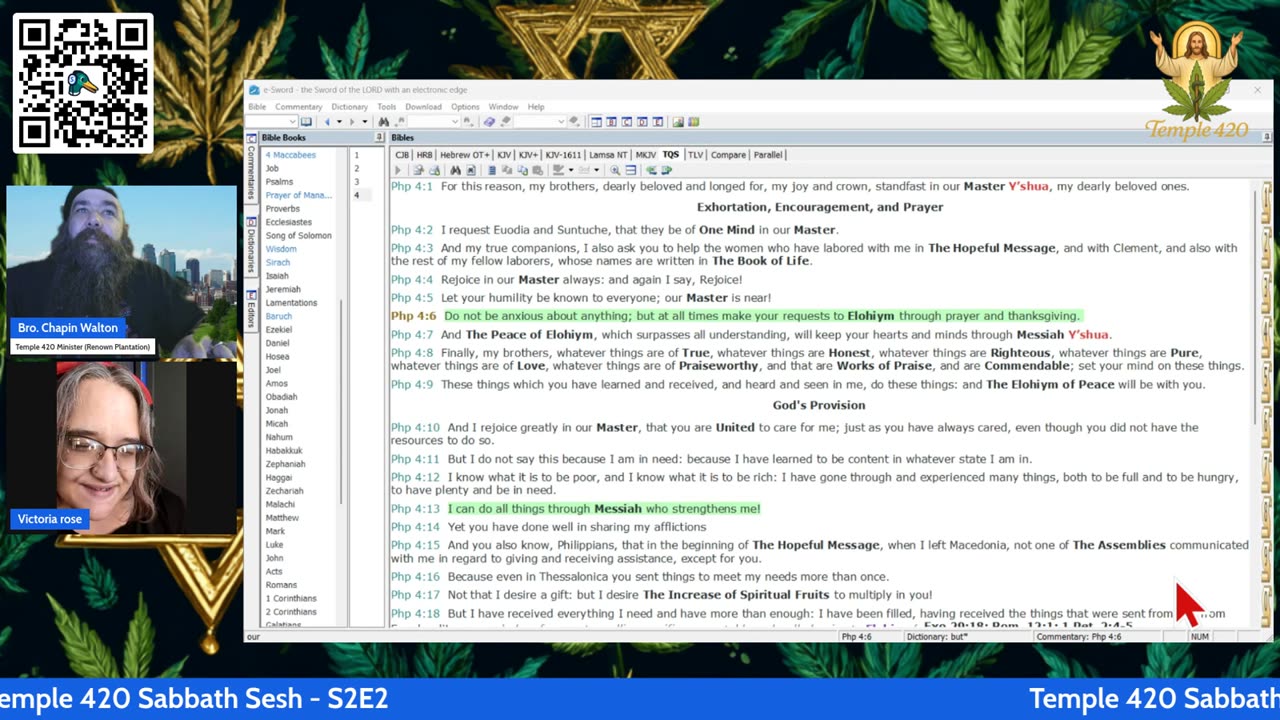This screenshot has height=720, width=1280.
Task: Click status bar entry 'Commentary: Php 4:6'
Action: coord(1078,637)
